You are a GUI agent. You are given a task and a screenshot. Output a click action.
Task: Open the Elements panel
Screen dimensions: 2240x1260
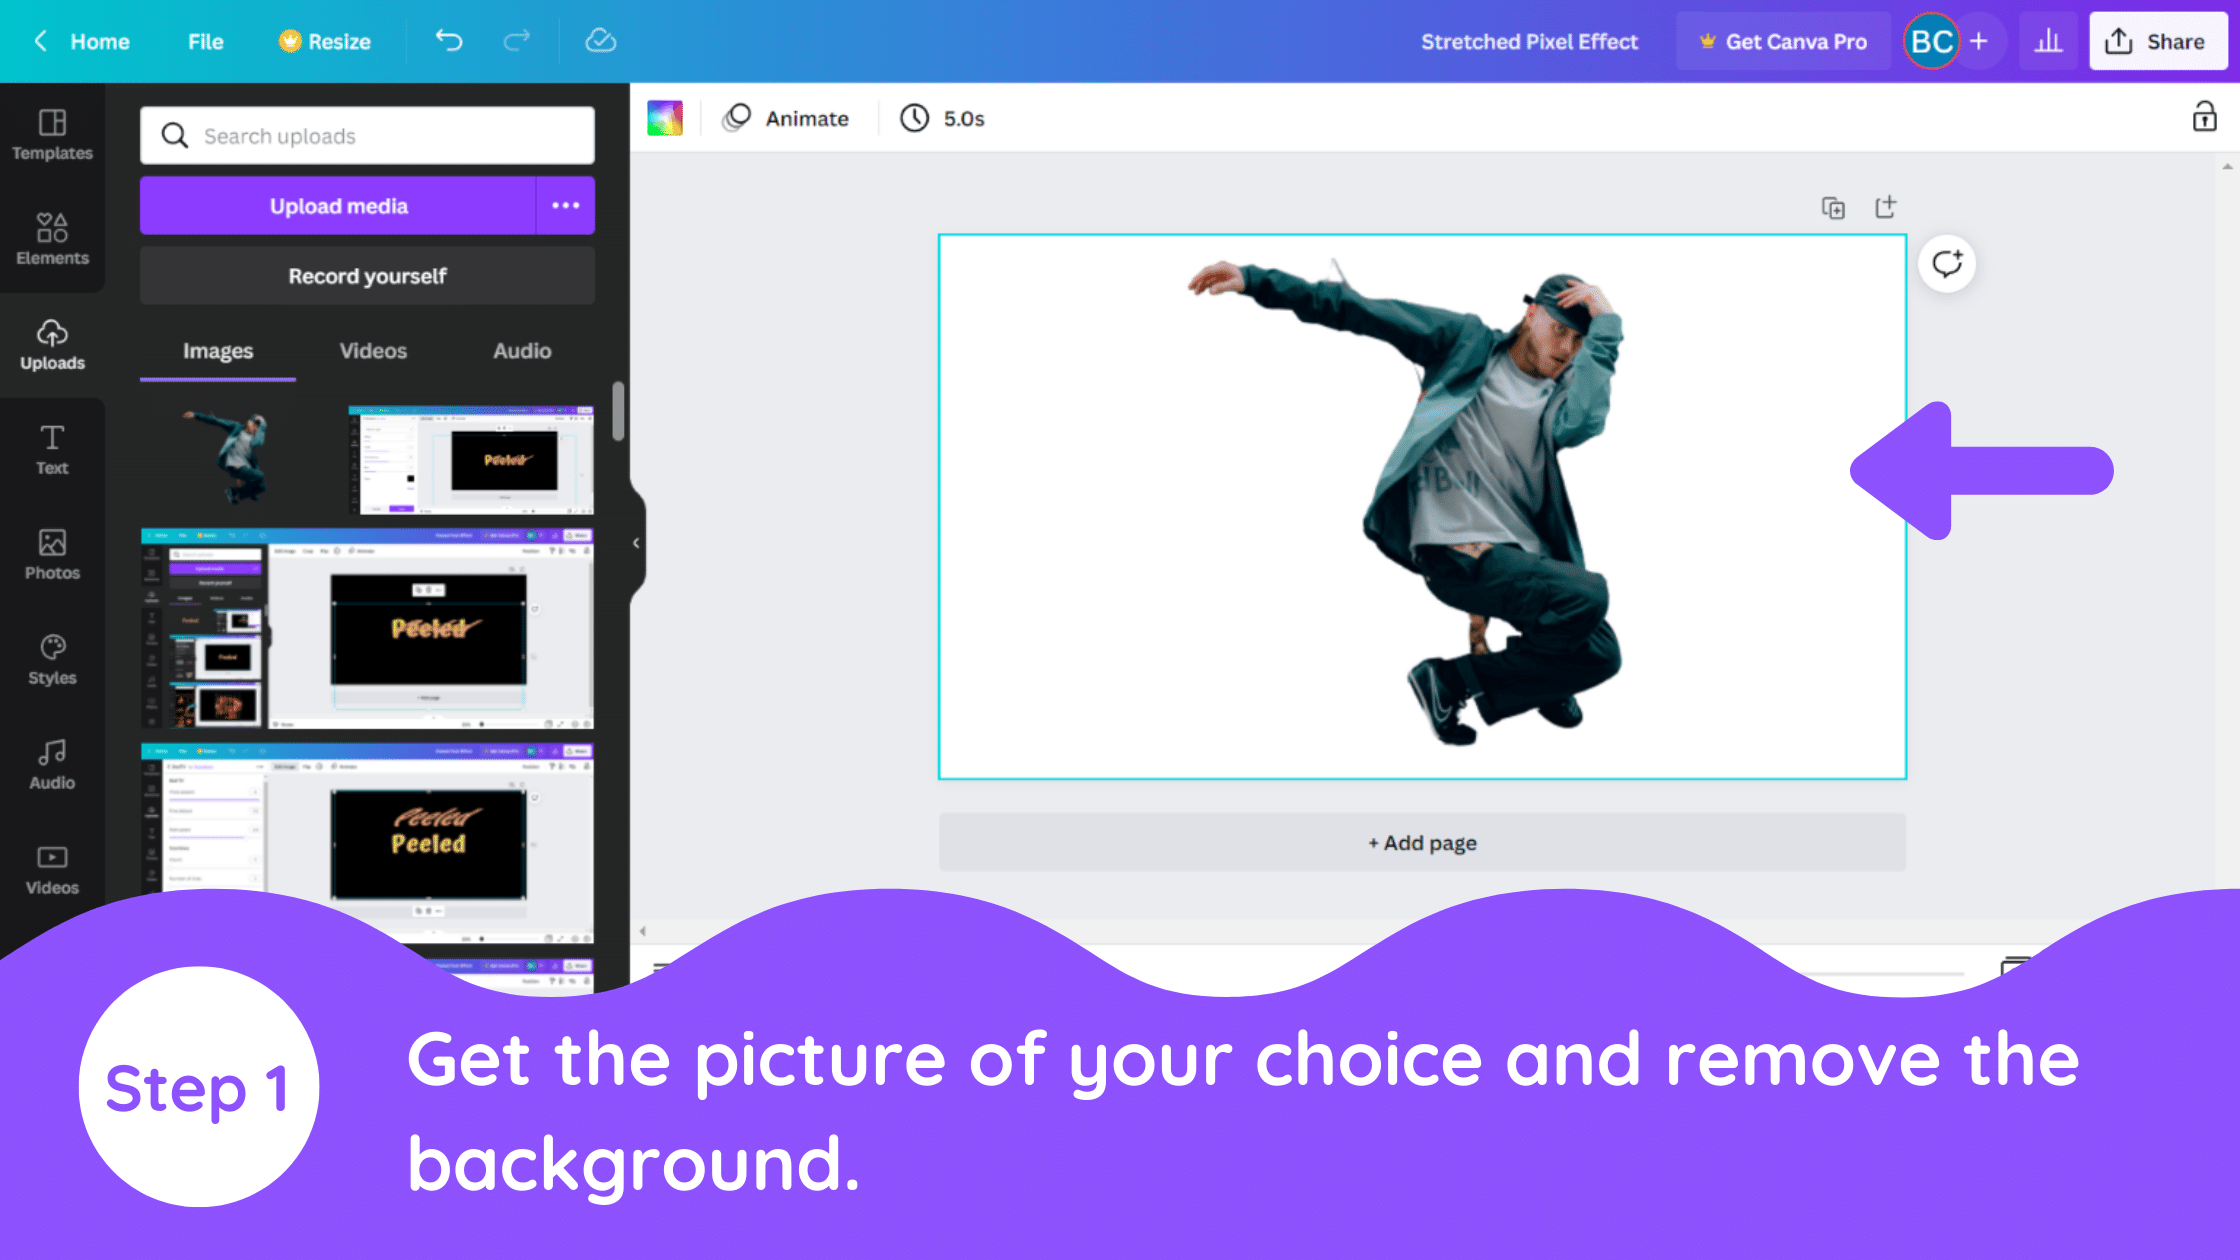click(52, 237)
